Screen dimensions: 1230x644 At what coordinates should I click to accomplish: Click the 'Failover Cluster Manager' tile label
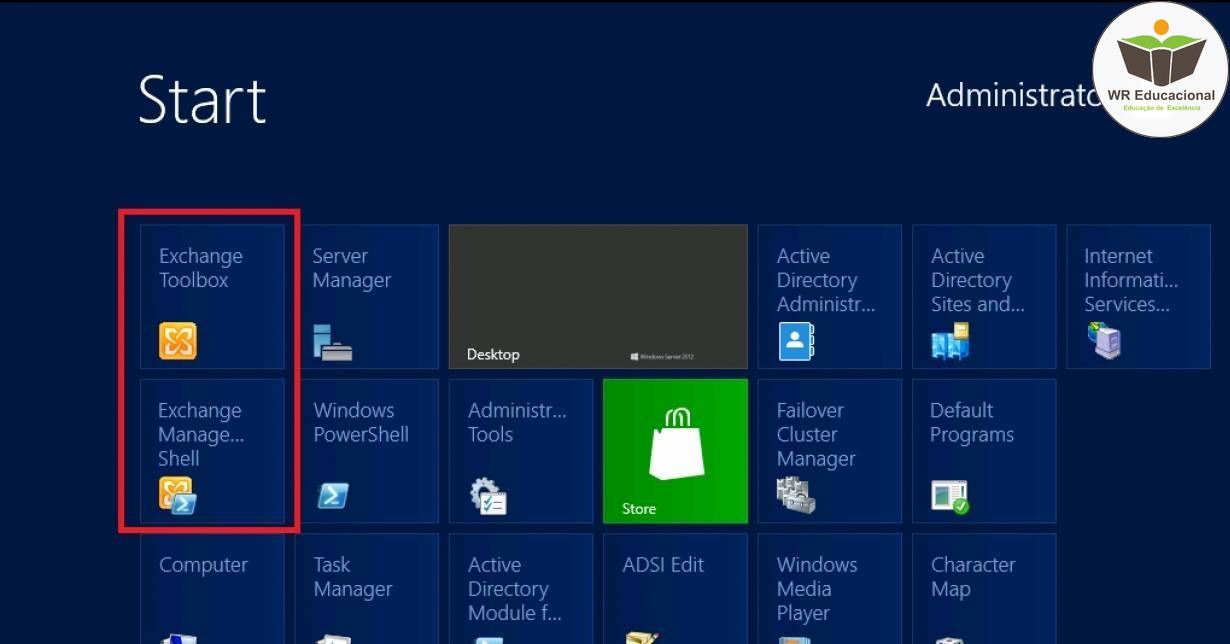click(x=816, y=434)
